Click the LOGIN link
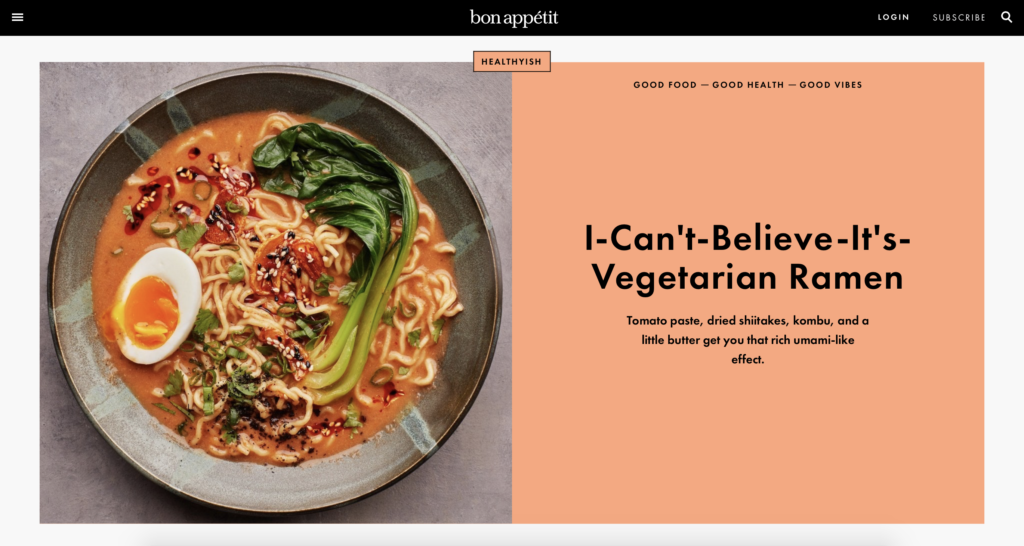 click(x=893, y=18)
